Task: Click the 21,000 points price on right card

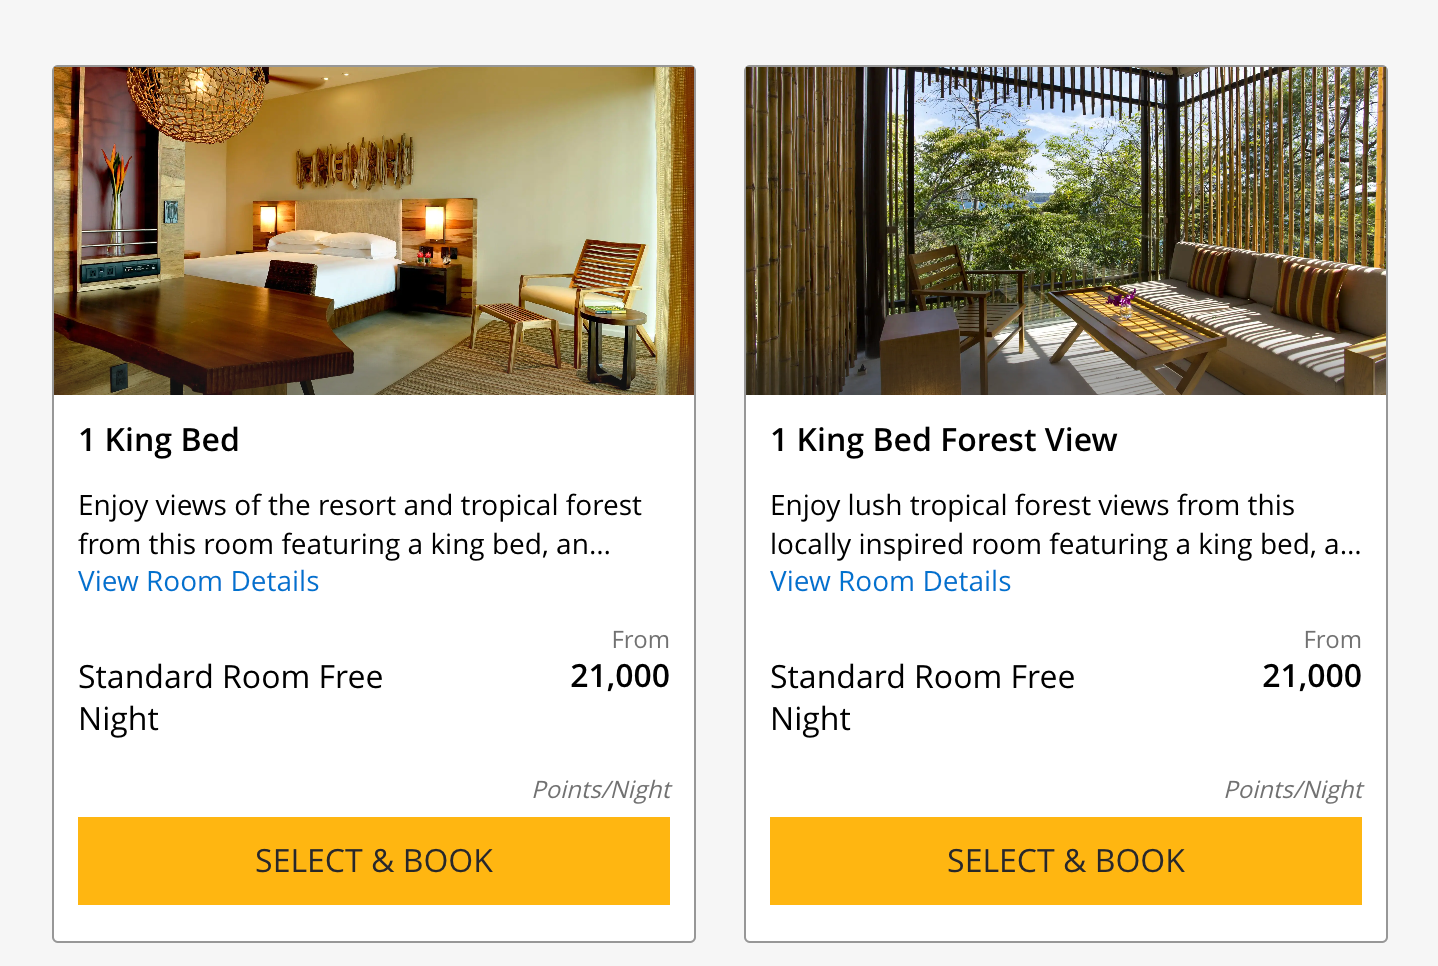Action: pyautogui.click(x=1312, y=677)
